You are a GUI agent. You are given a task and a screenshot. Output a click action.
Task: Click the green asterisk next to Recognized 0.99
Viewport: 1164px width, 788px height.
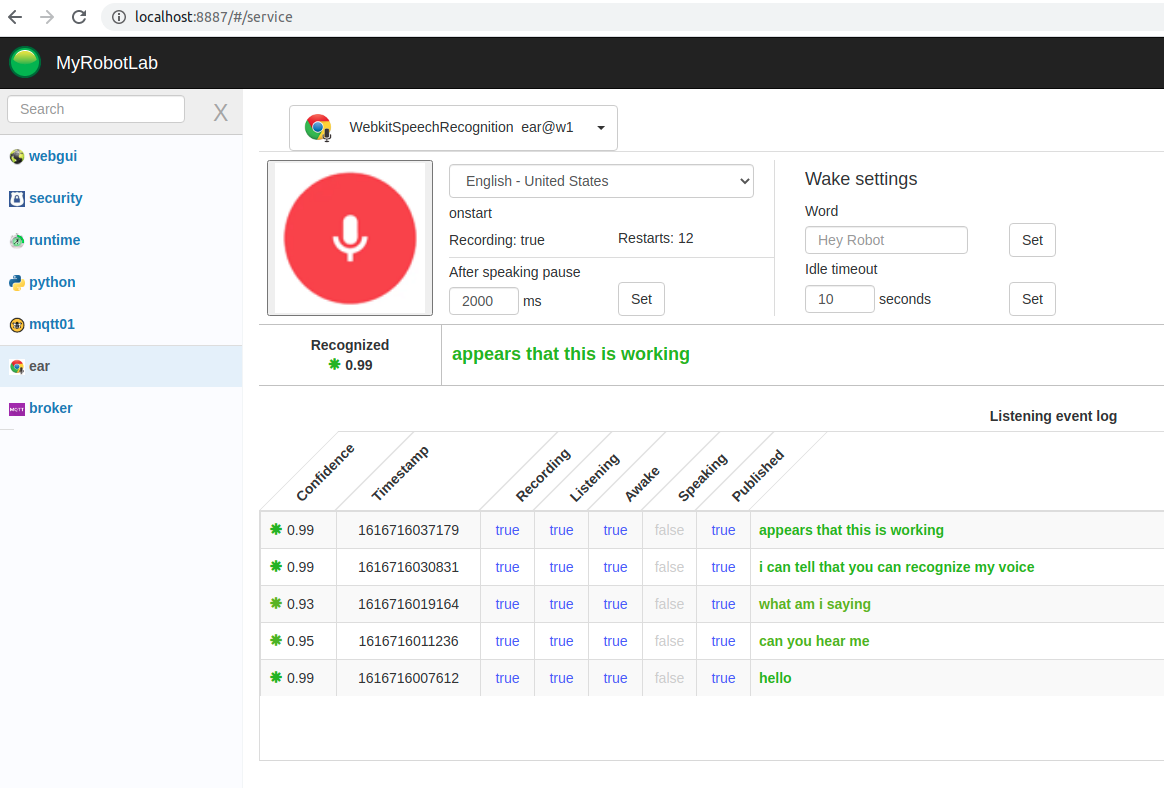pos(334,364)
